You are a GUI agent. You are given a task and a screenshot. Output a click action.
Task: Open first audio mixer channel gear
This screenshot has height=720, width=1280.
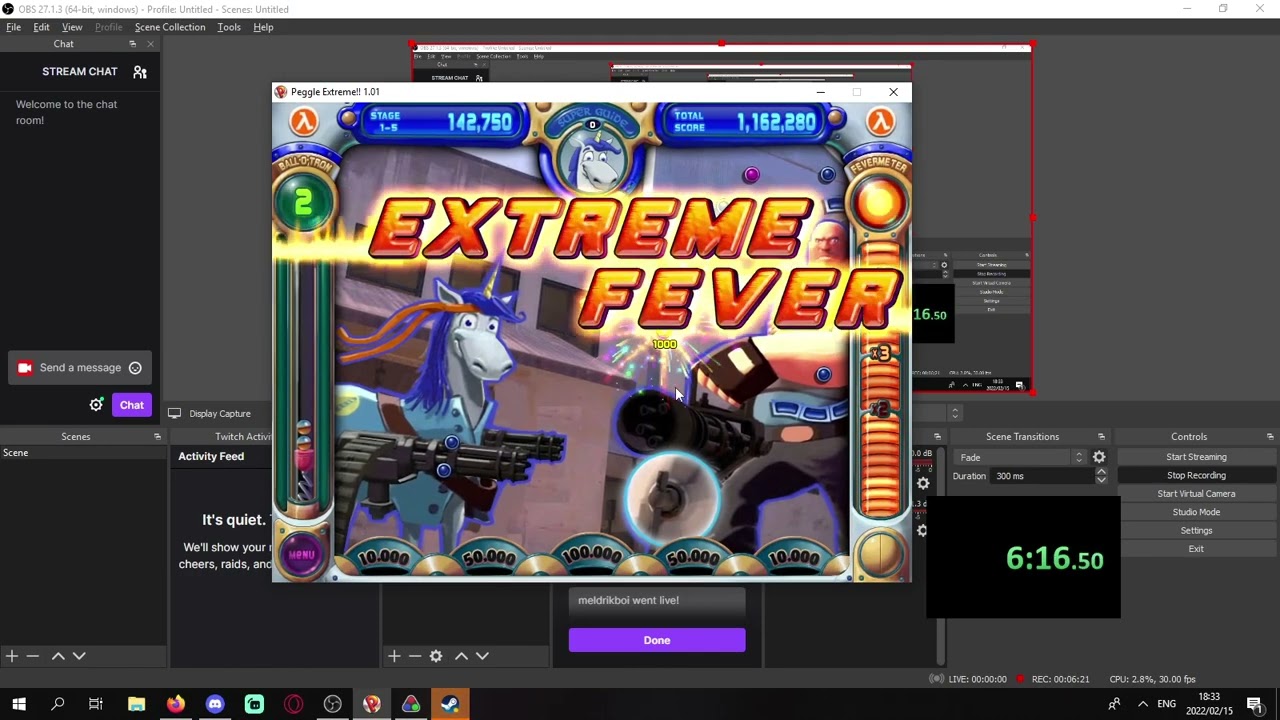click(x=922, y=484)
